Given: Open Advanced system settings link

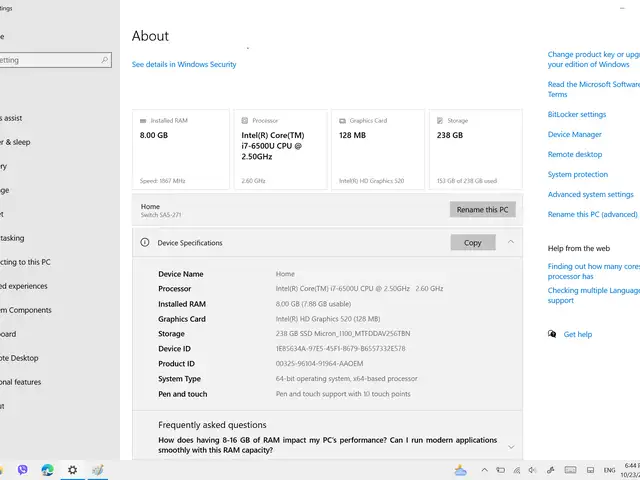Looking at the screenshot, I should (x=591, y=194).
